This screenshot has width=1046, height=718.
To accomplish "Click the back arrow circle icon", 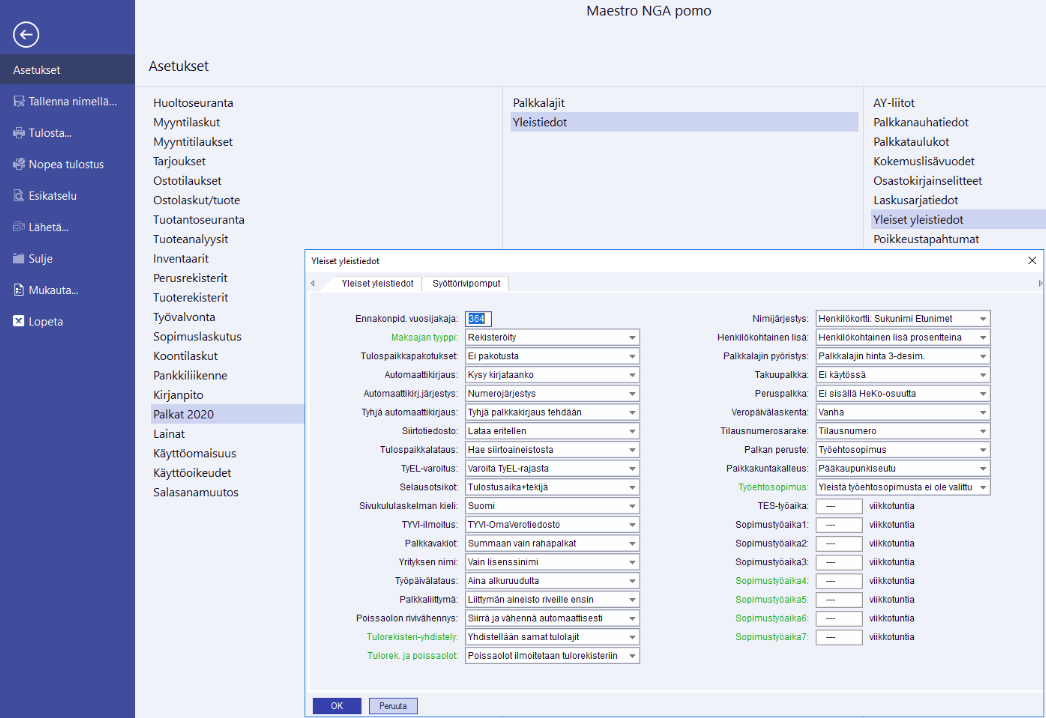I will (26, 35).
